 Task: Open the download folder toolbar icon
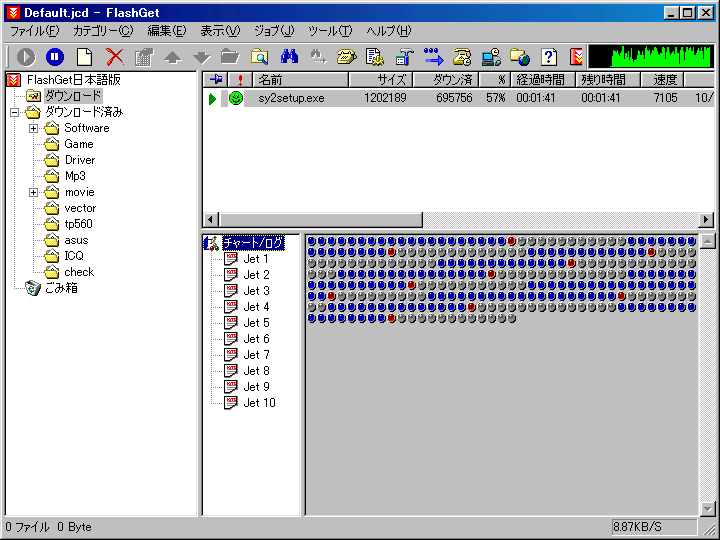click(x=230, y=57)
